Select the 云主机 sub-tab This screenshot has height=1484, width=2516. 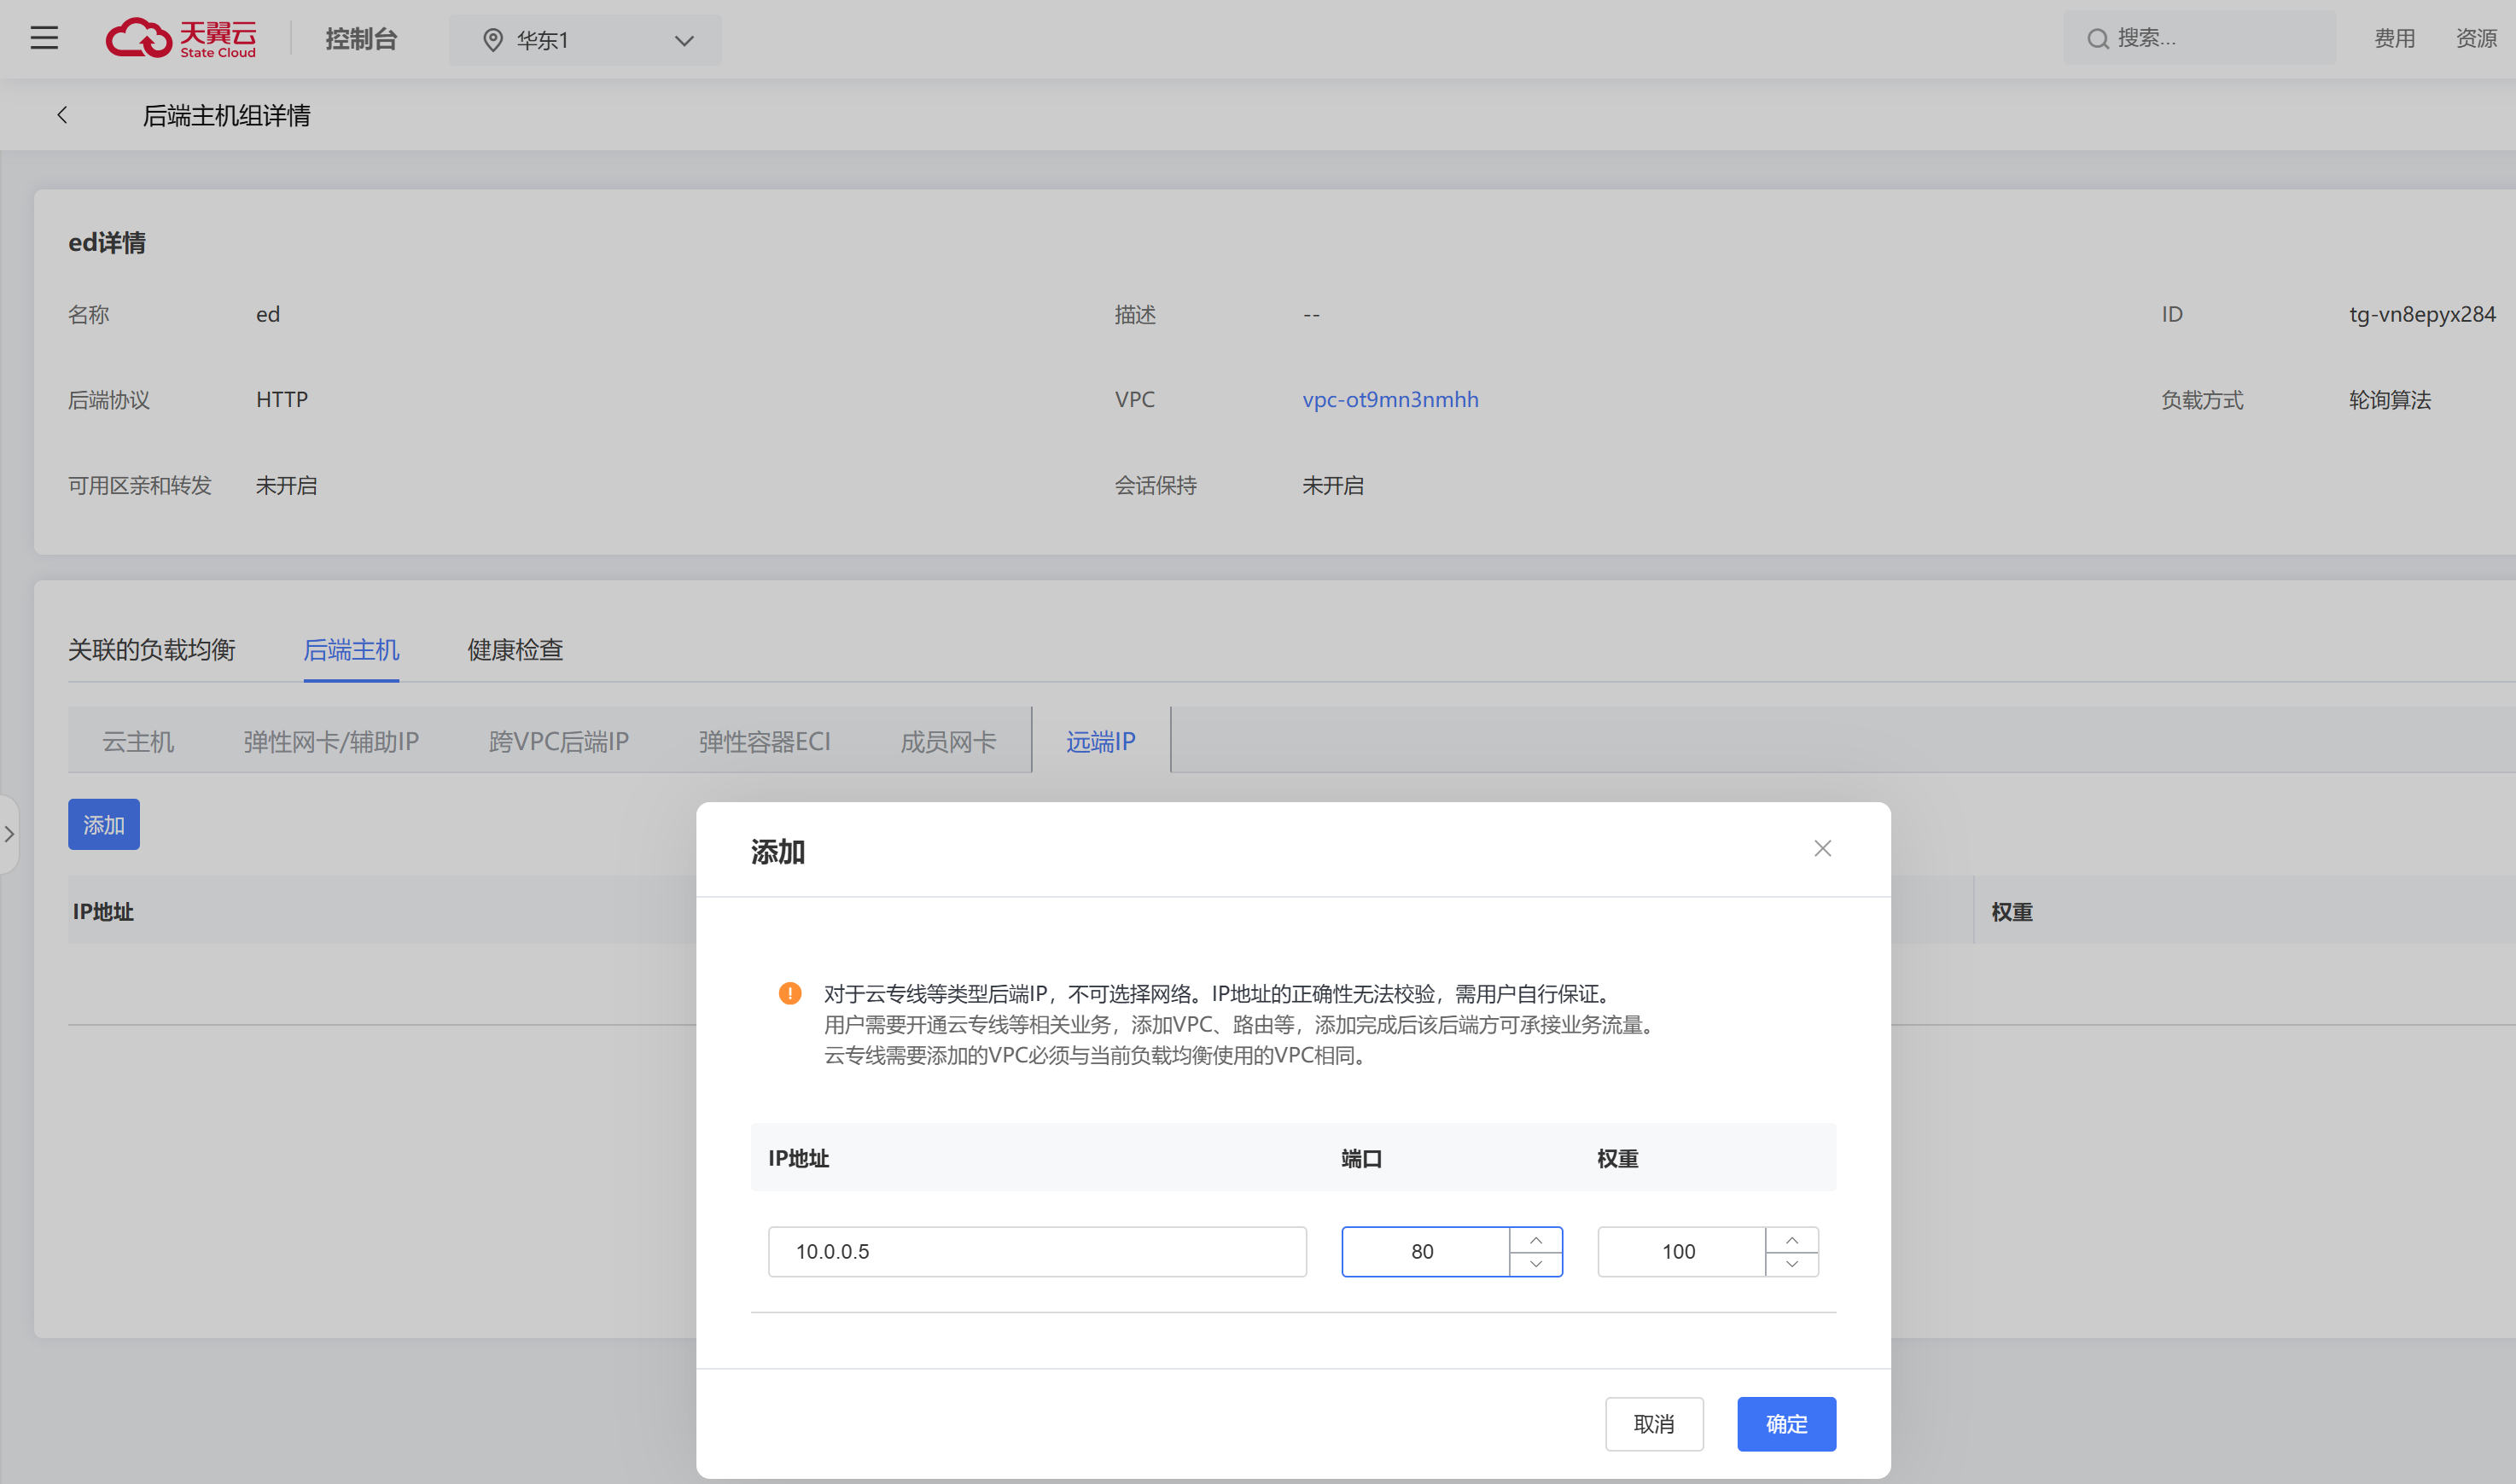(138, 741)
